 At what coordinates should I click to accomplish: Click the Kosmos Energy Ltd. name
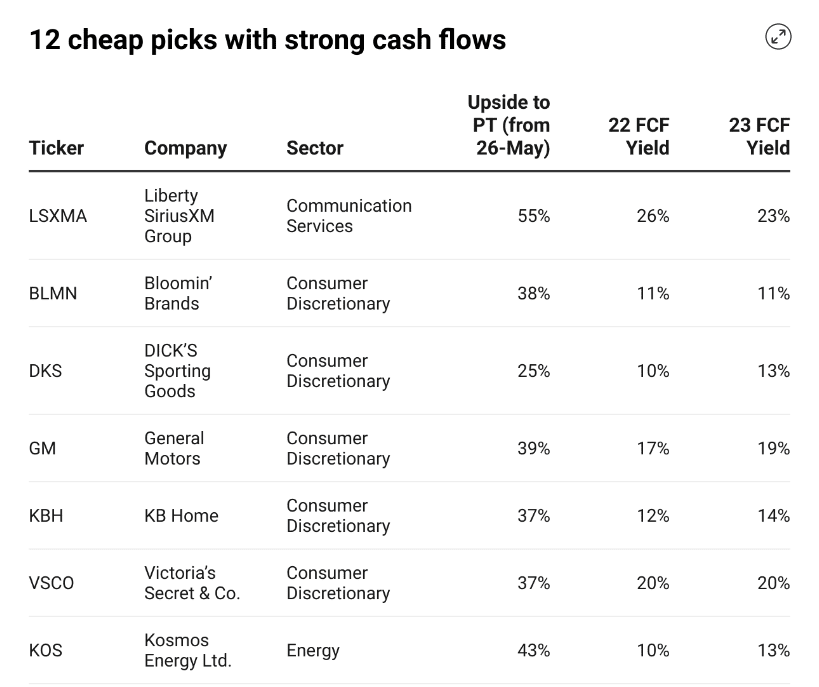187,650
